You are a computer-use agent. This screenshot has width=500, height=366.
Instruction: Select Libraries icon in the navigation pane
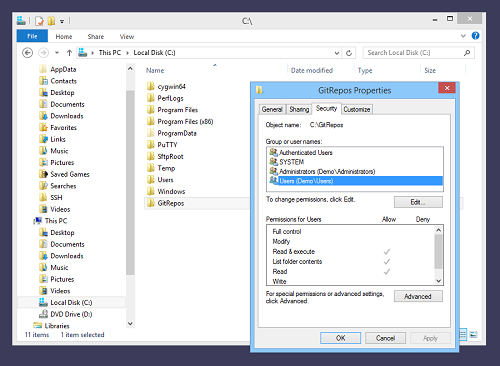37,326
